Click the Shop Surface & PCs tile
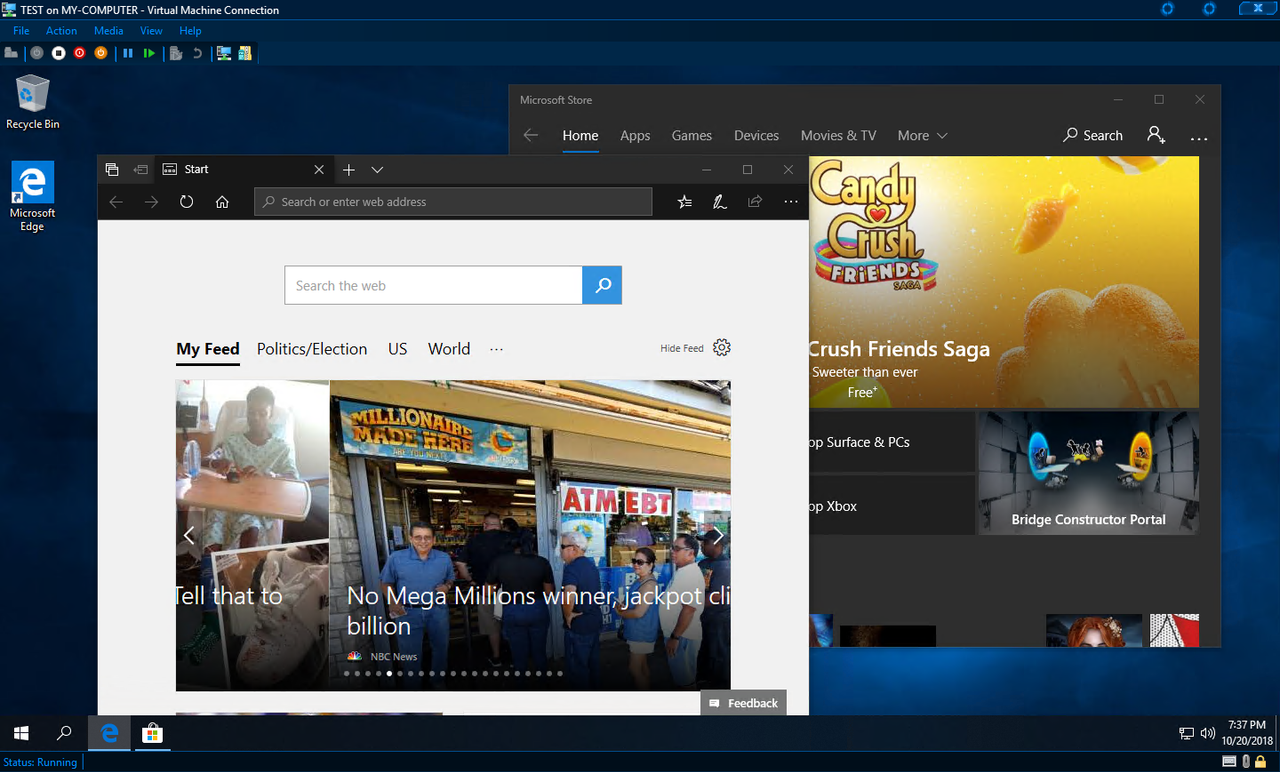 (891, 442)
